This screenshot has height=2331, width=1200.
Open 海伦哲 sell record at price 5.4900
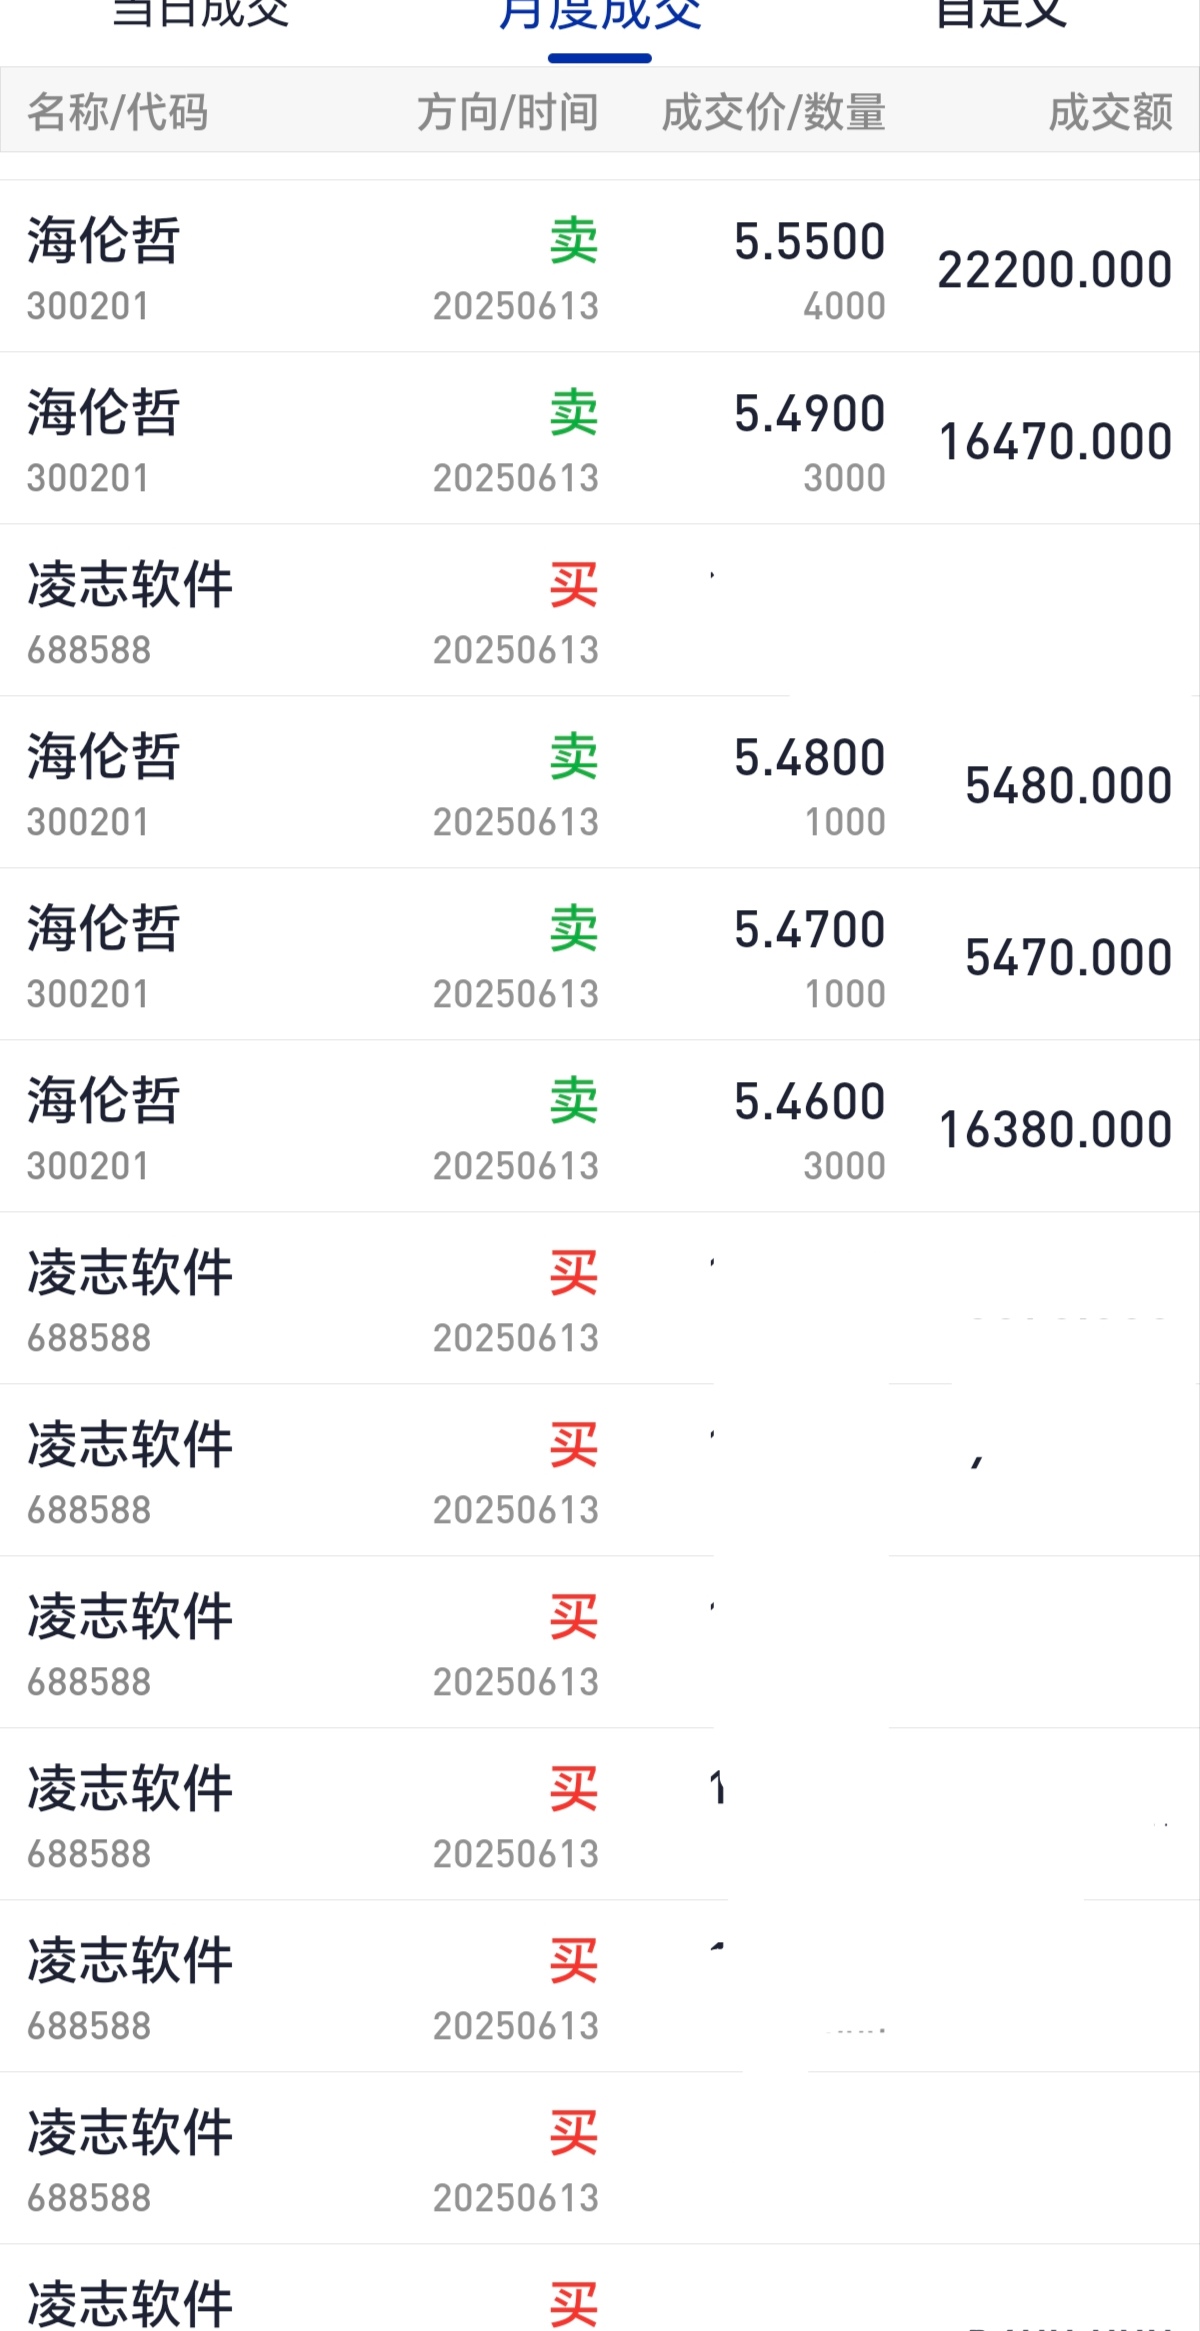pos(600,439)
